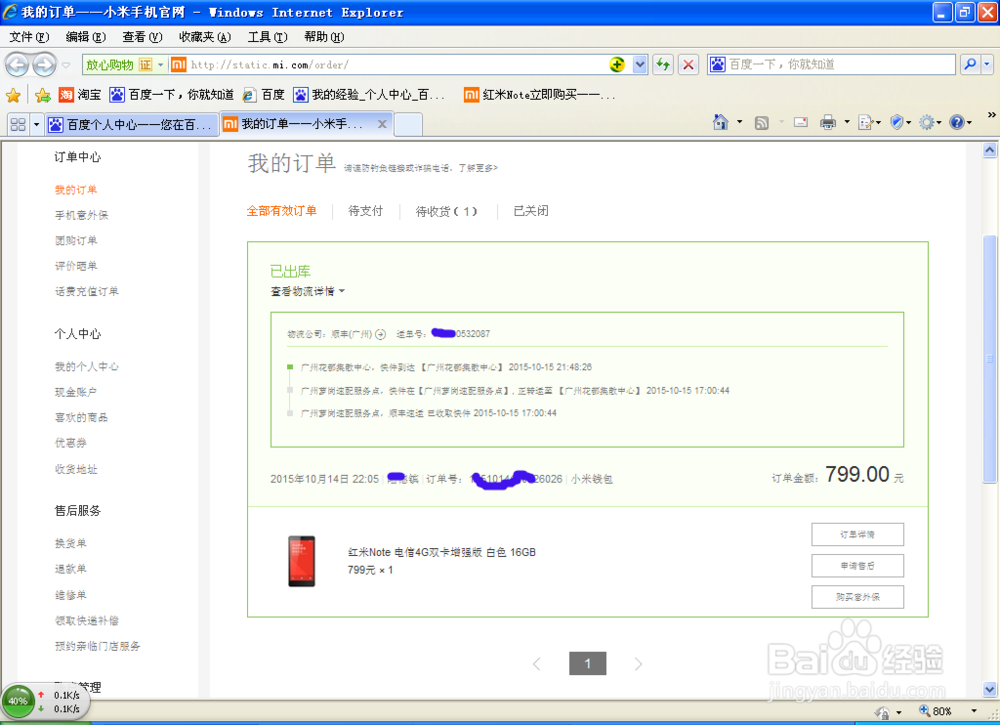Expand the Print options dropdown arrow

(847, 122)
